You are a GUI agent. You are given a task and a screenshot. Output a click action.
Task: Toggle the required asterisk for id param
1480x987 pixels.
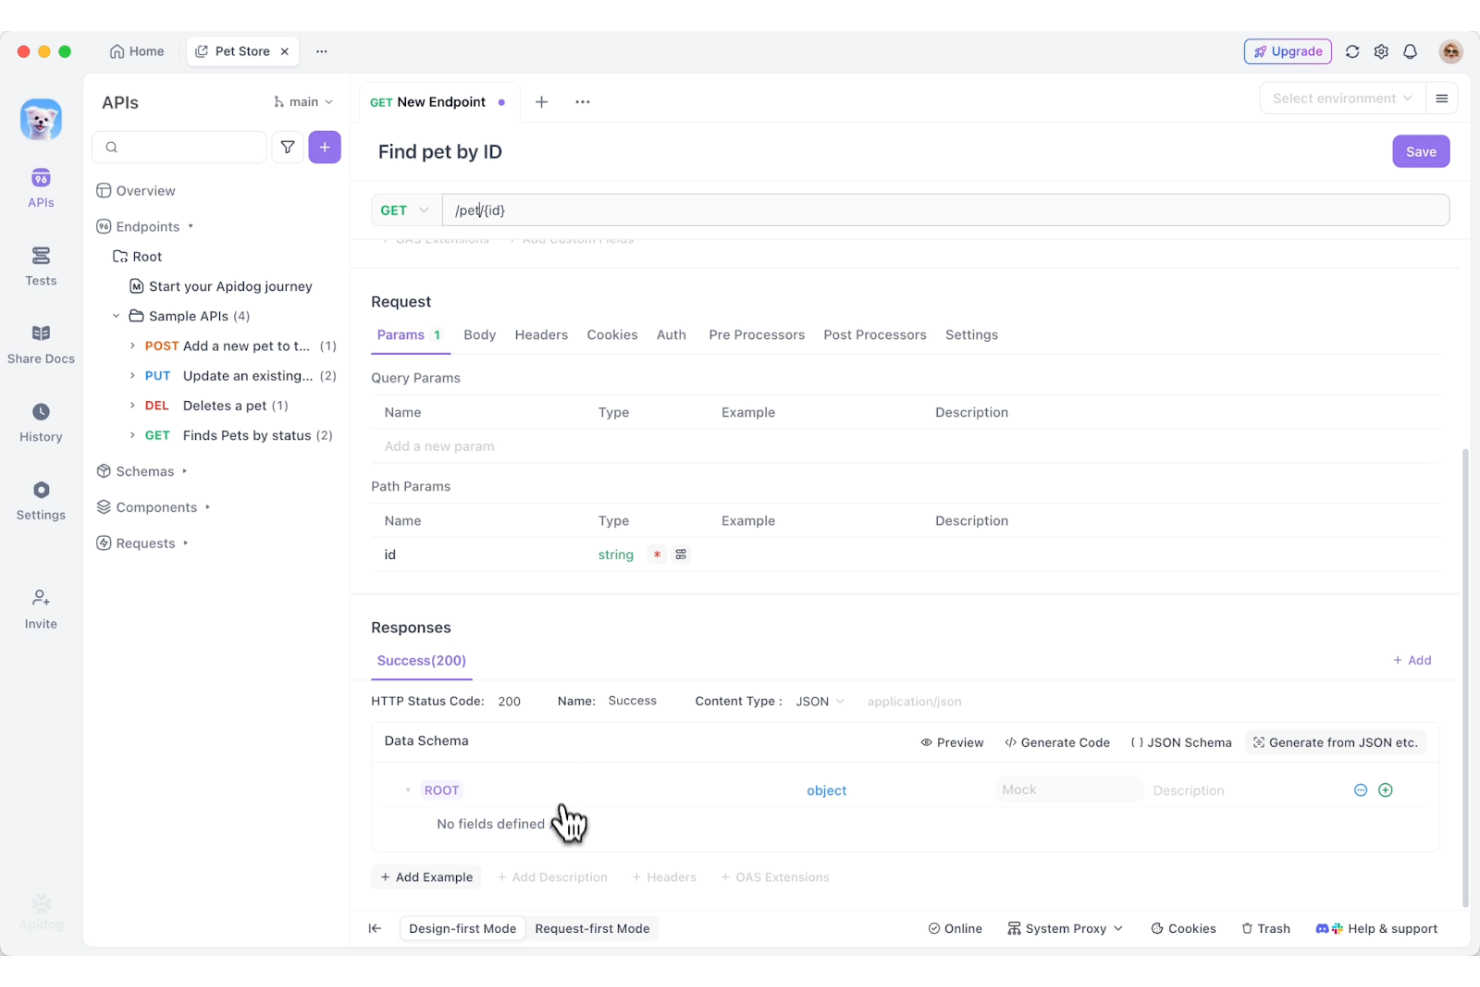[657, 555]
